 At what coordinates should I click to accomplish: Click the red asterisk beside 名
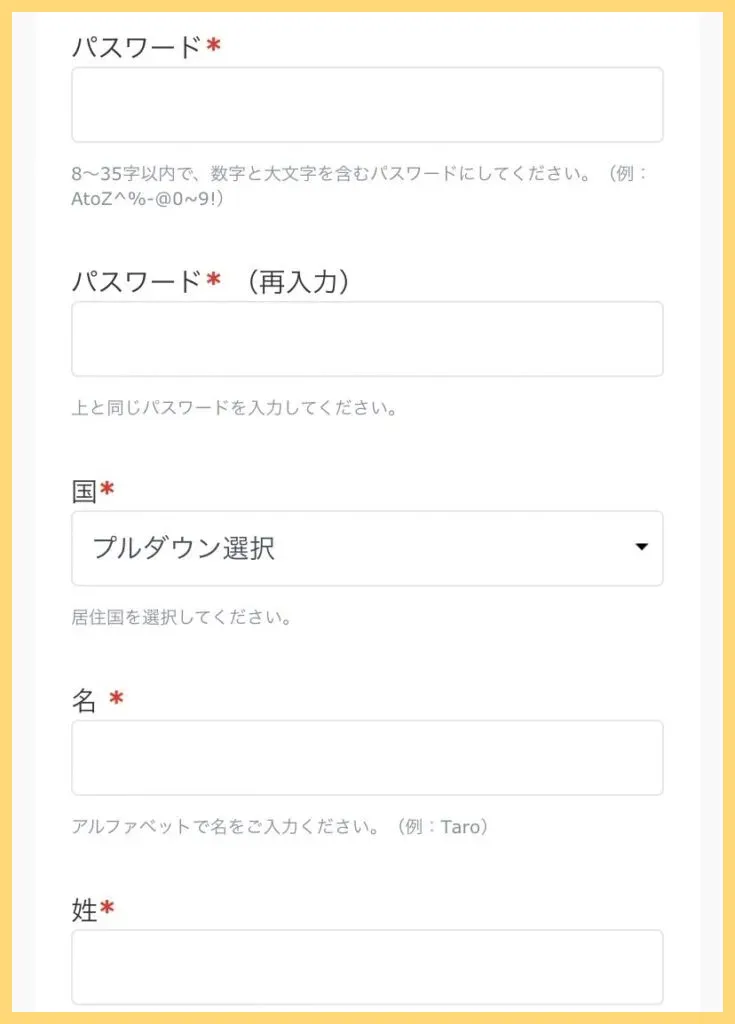[x=116, y=699]
